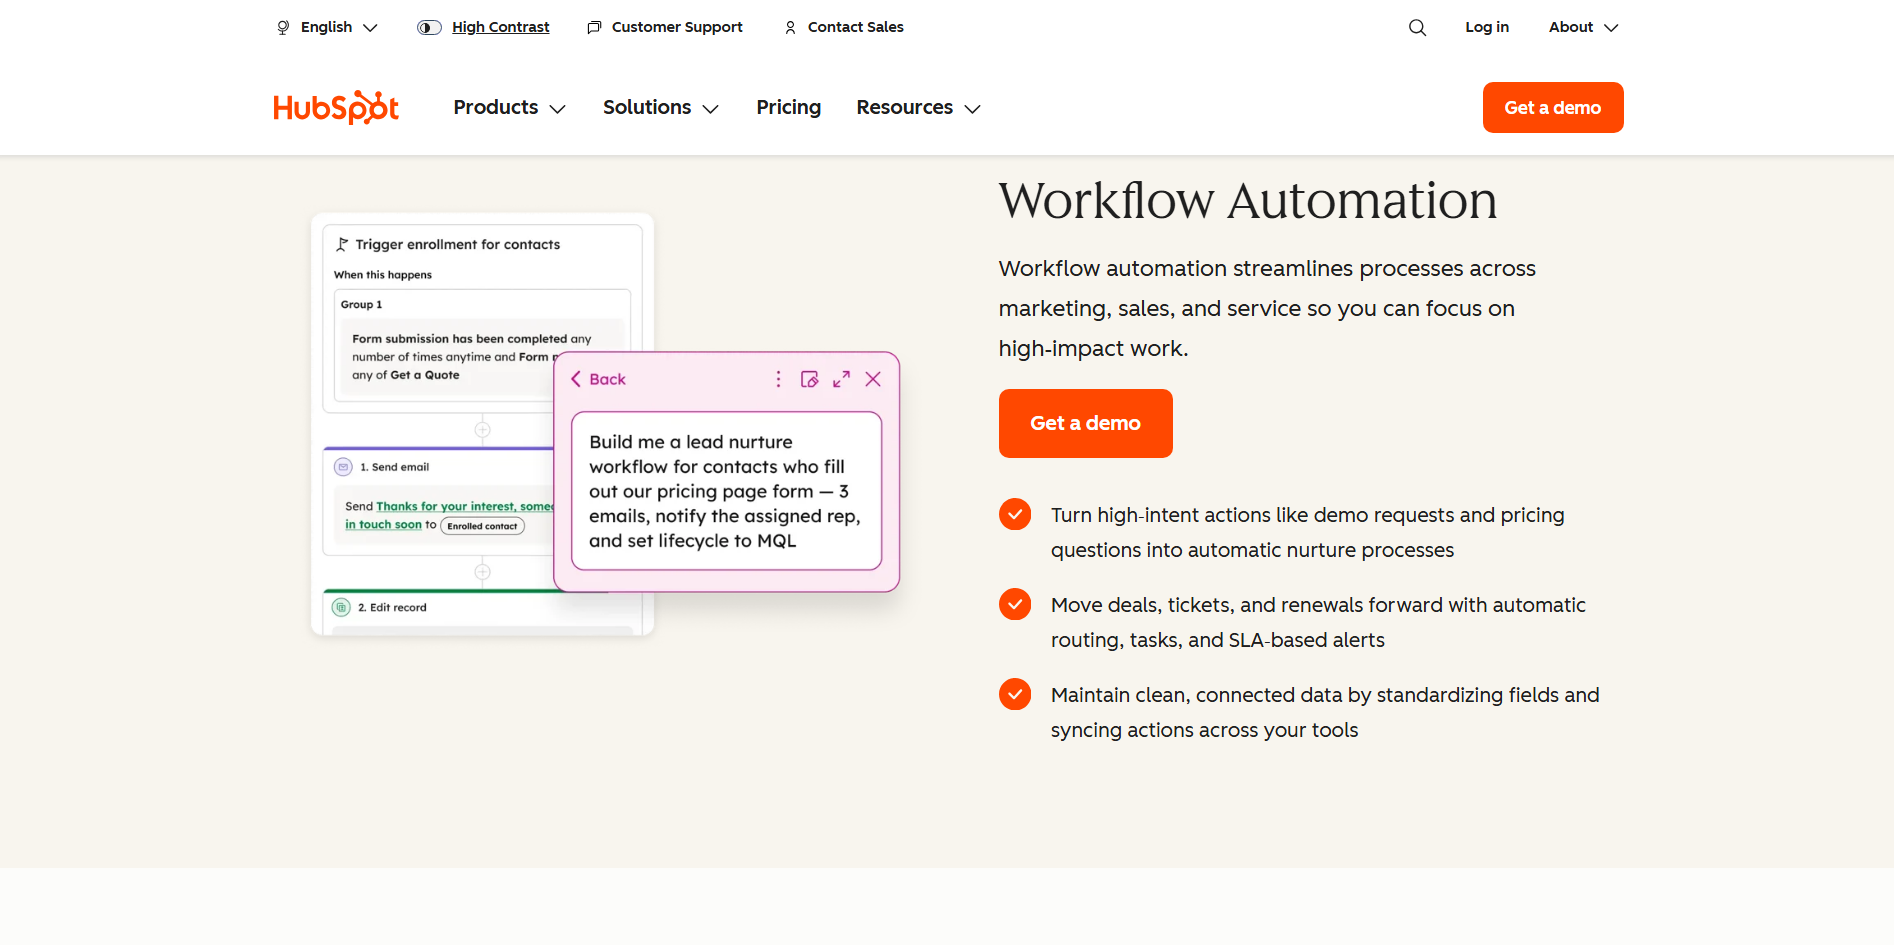Expand the Solutions menu
This screenshot has height=945, width=1894.
pyautogui.click(x=660, y=107)
